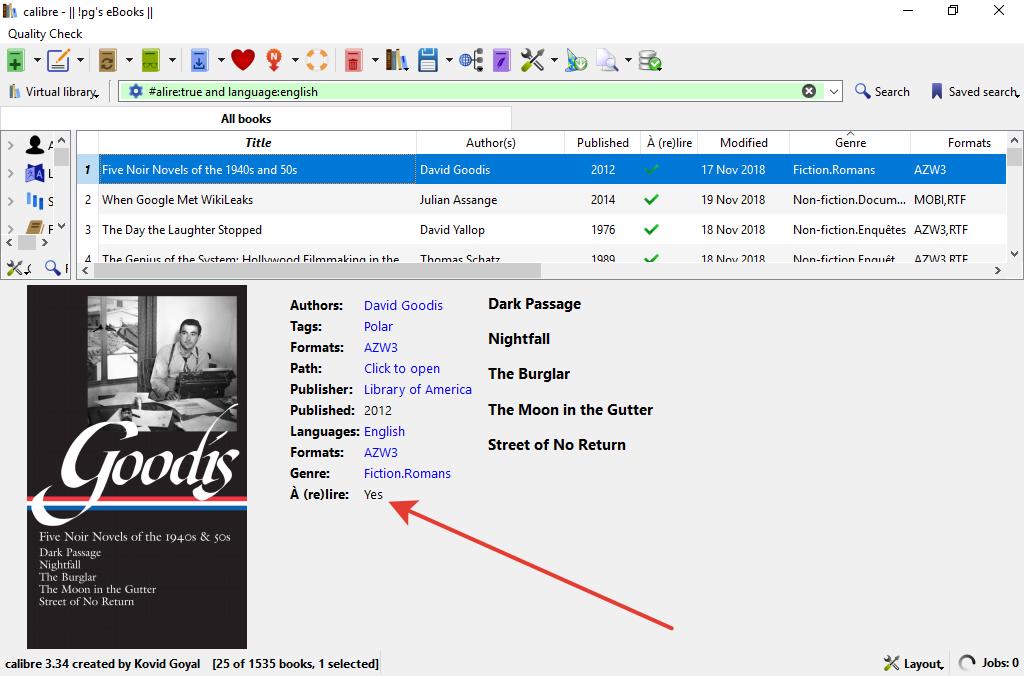Sort by the Title column header

point(257,142)
